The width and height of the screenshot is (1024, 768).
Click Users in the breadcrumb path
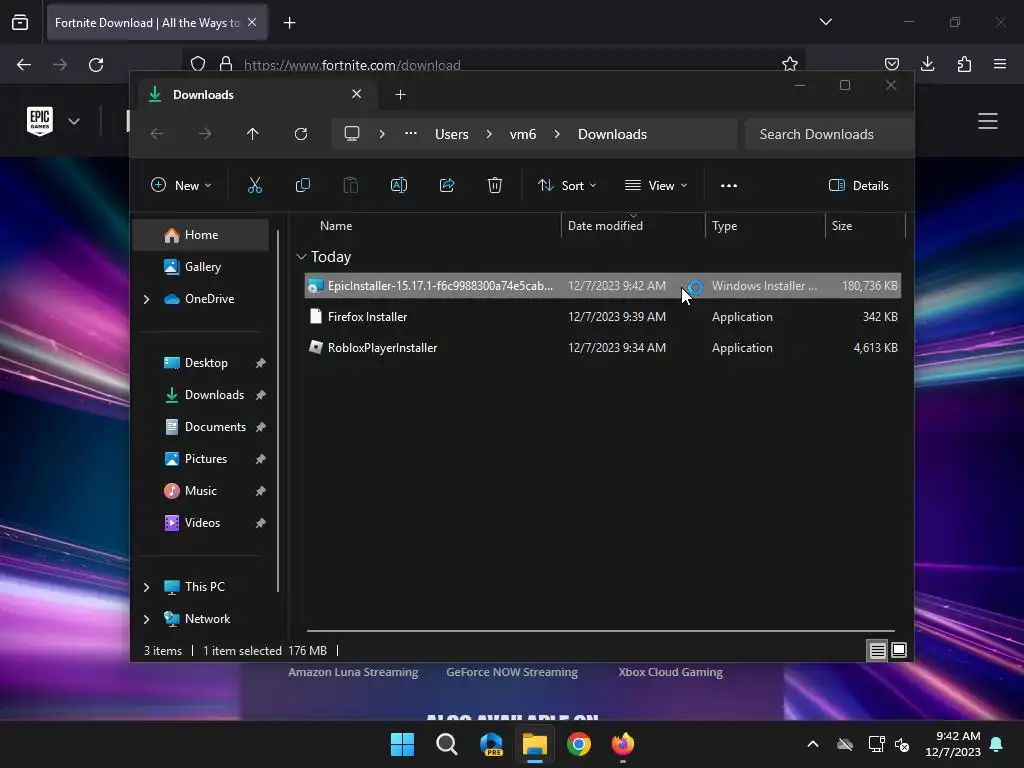452,134
